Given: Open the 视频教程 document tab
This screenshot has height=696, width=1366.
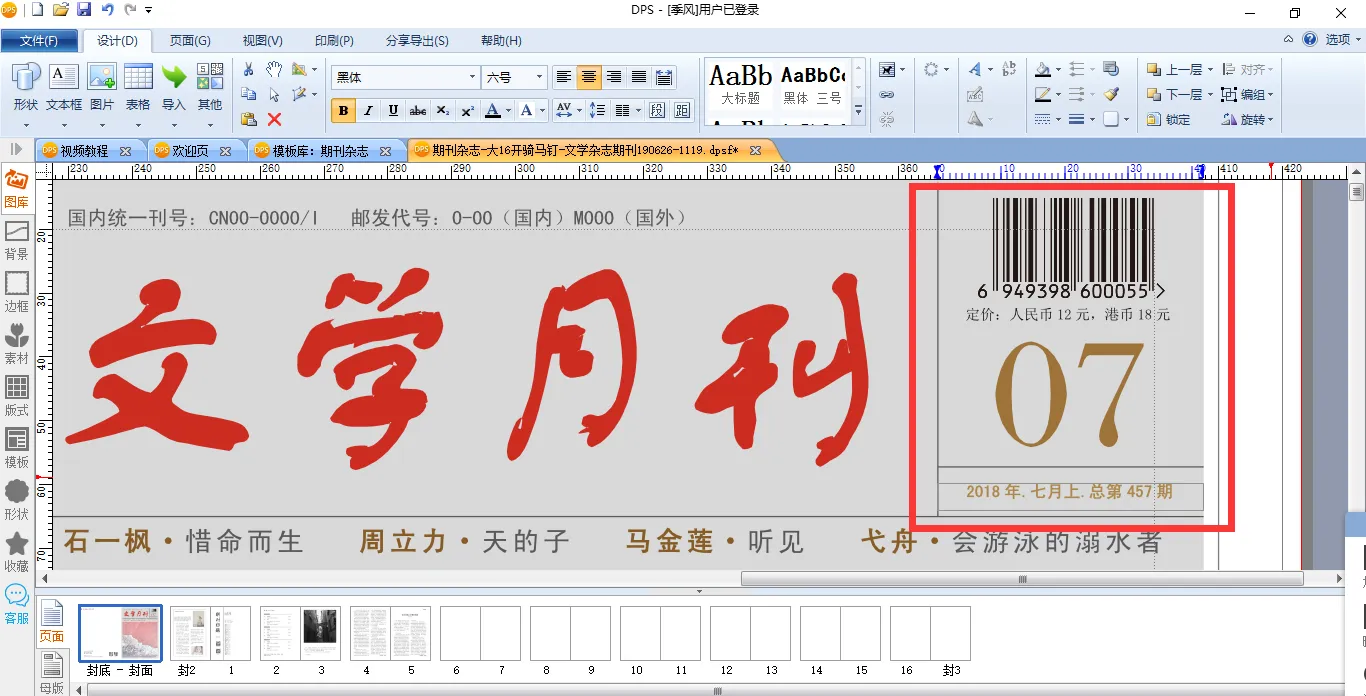Looking at the screenshot, I should tap(84, 151).
